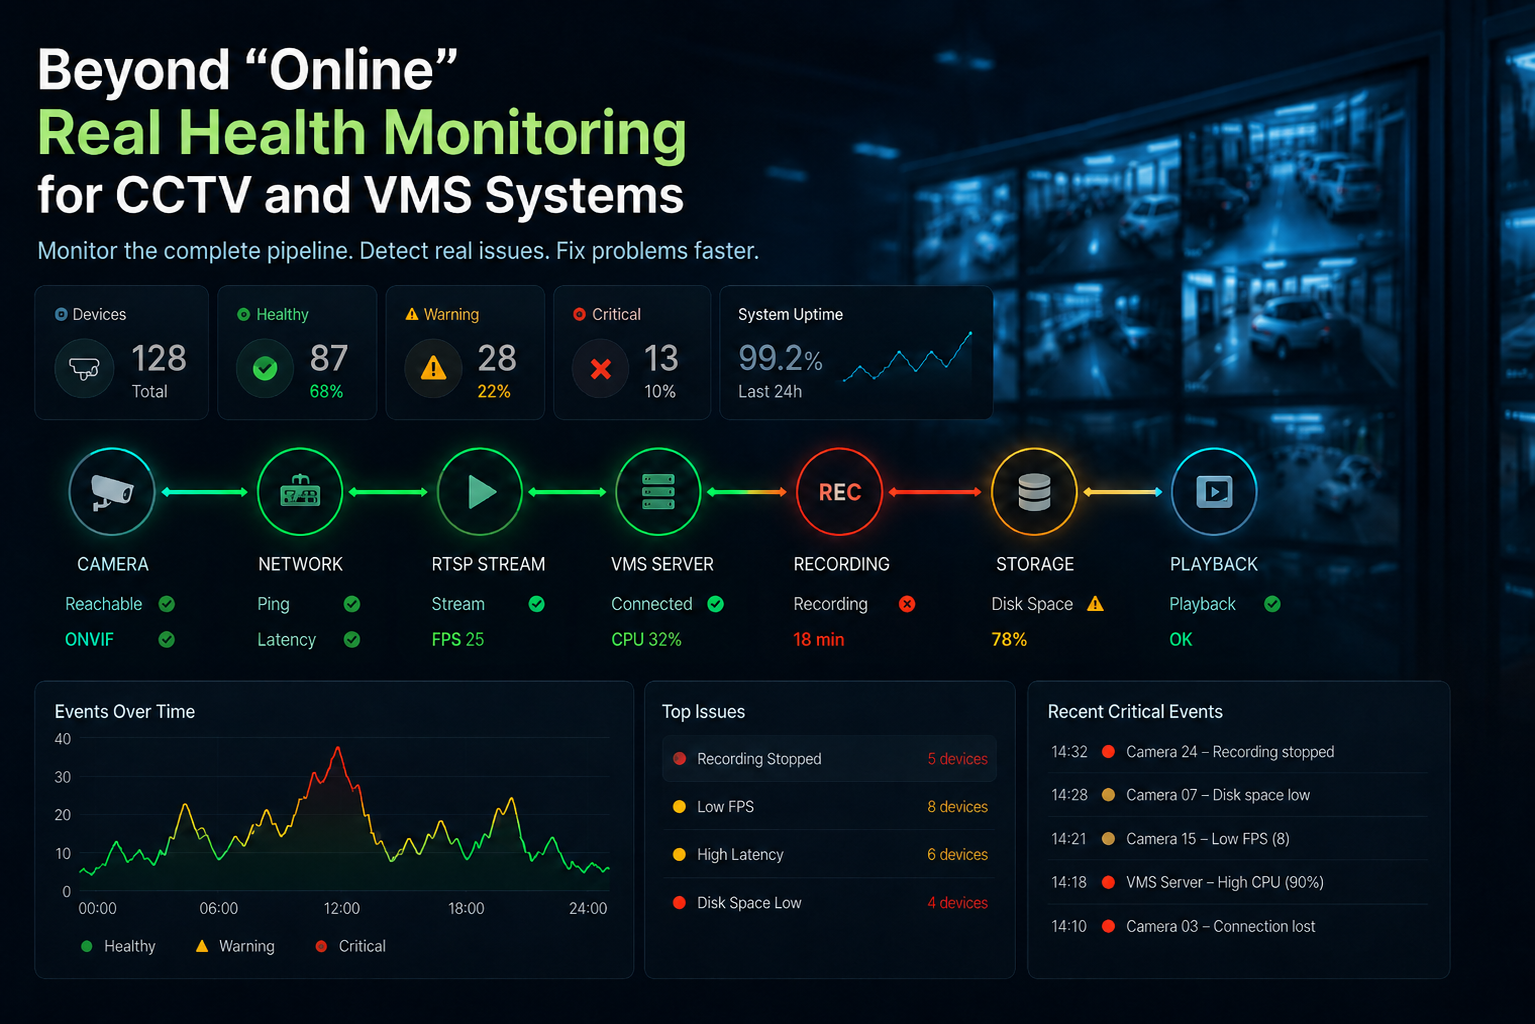
Task: Click the Stream status check icon
Action: point(537,604)
